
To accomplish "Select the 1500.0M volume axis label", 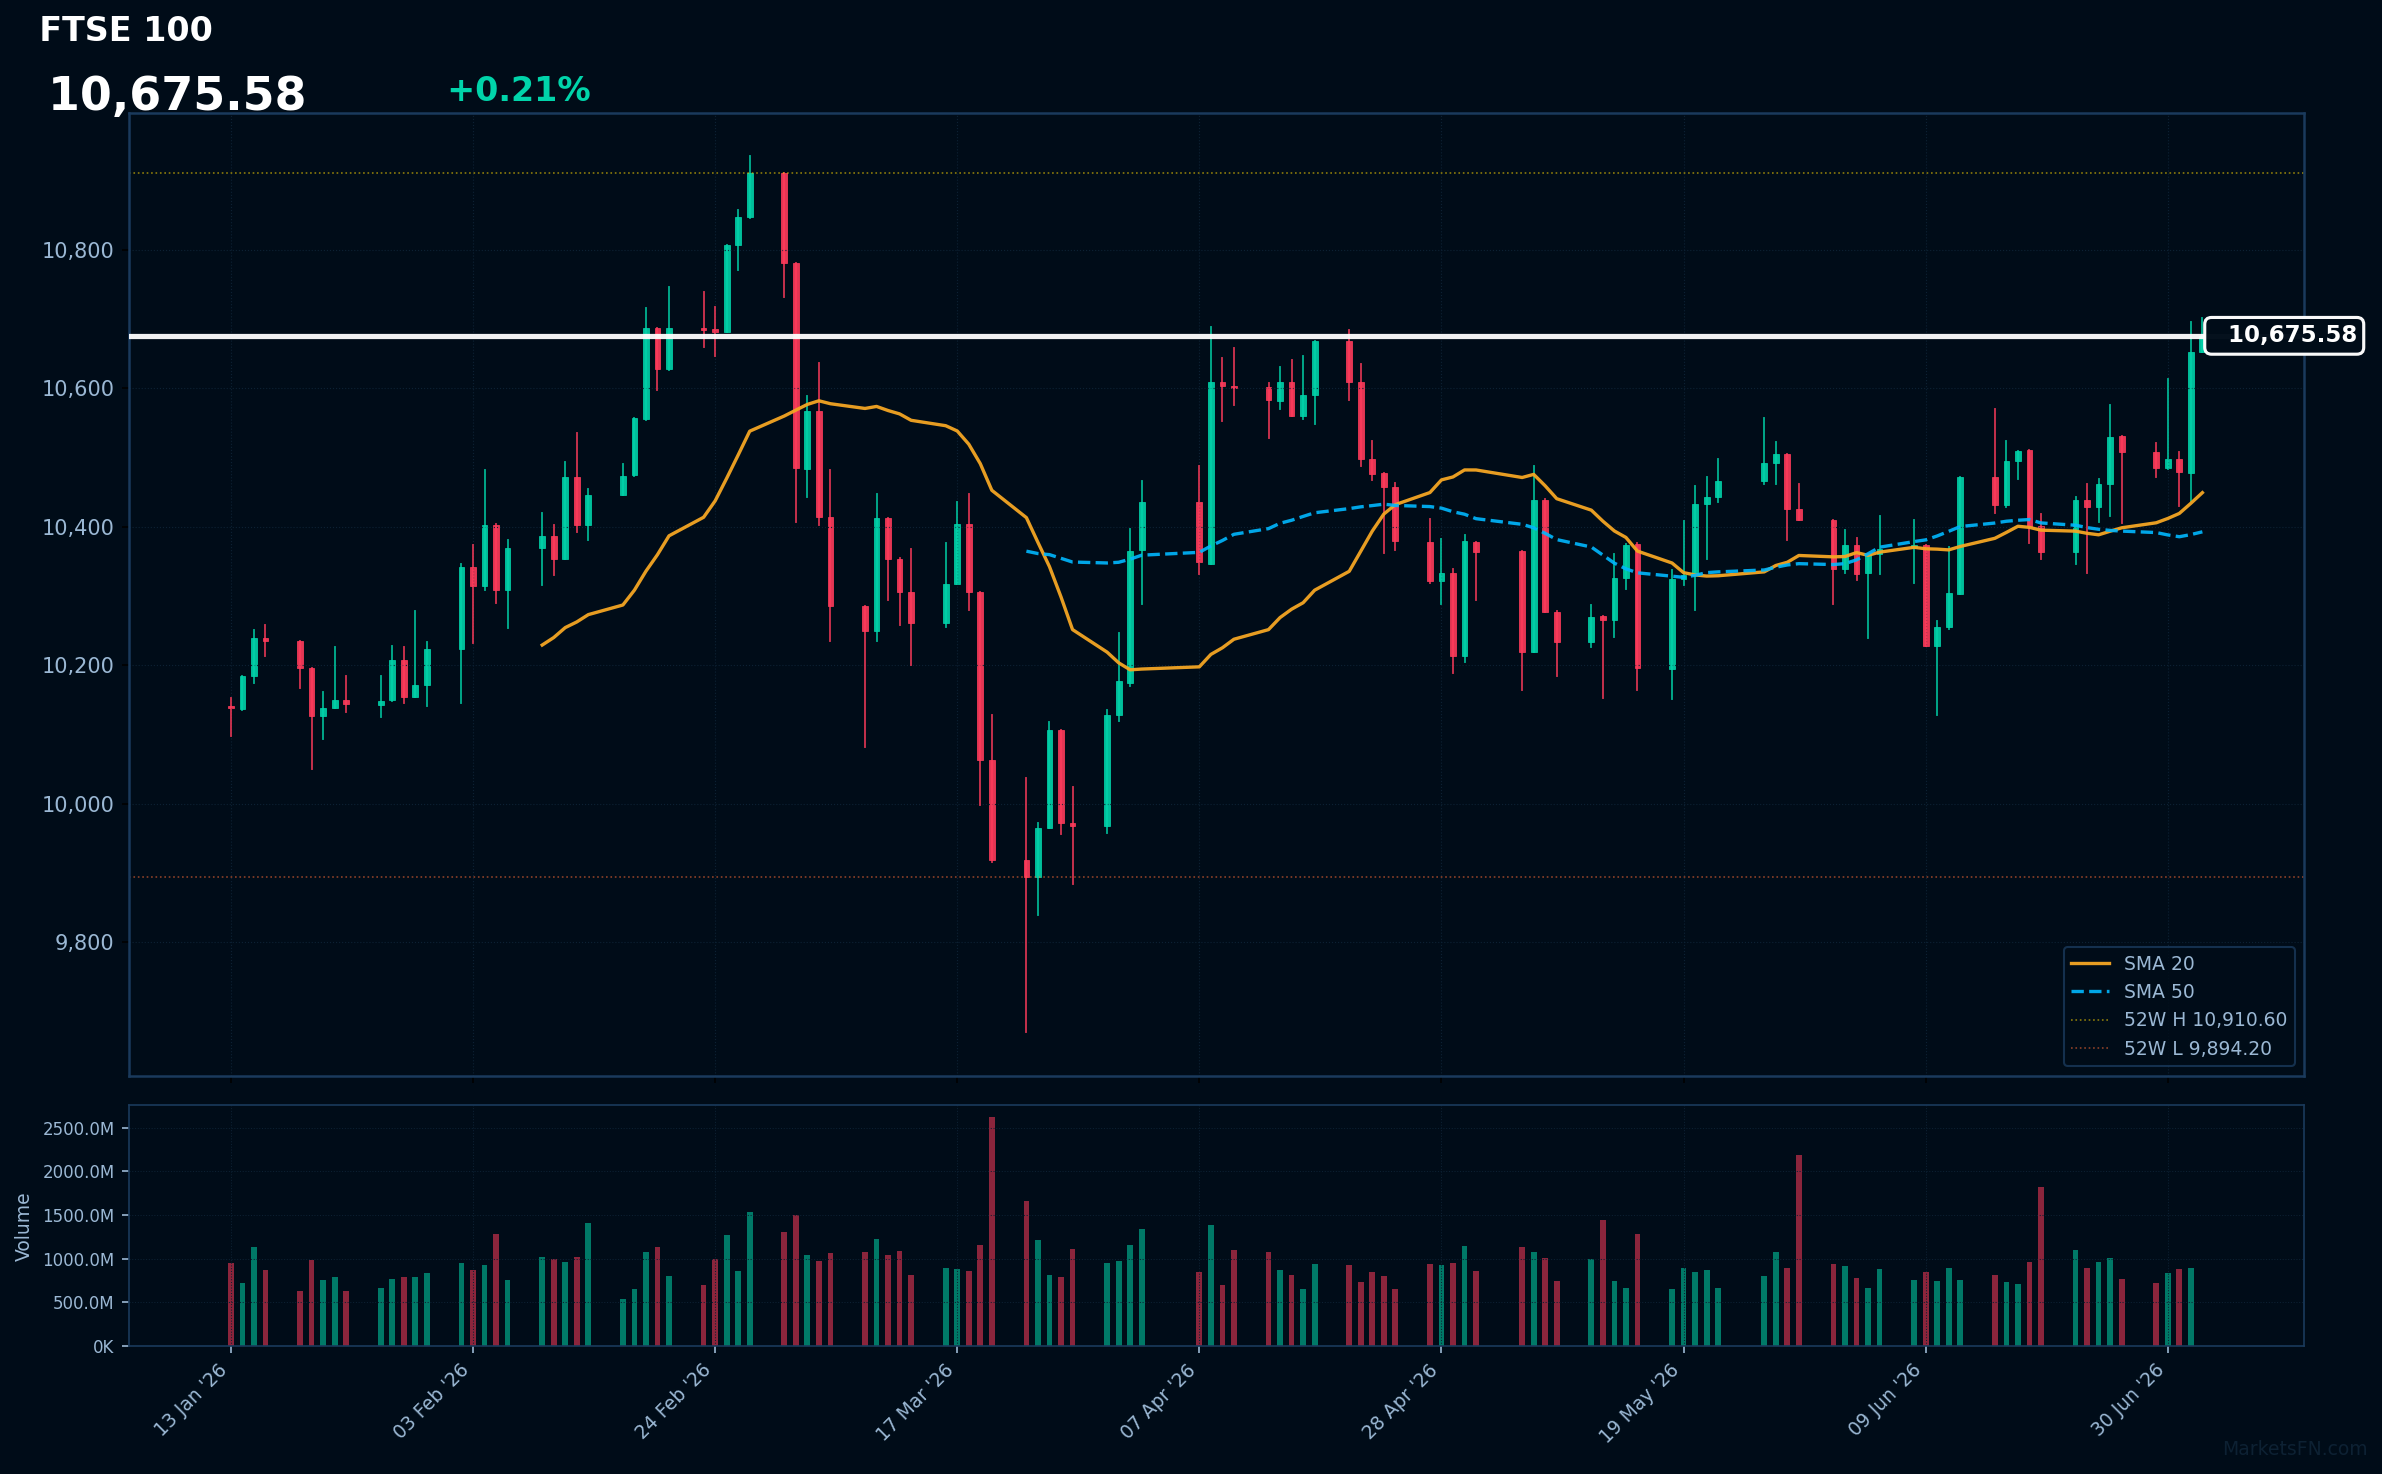I will pos(78,1216).
